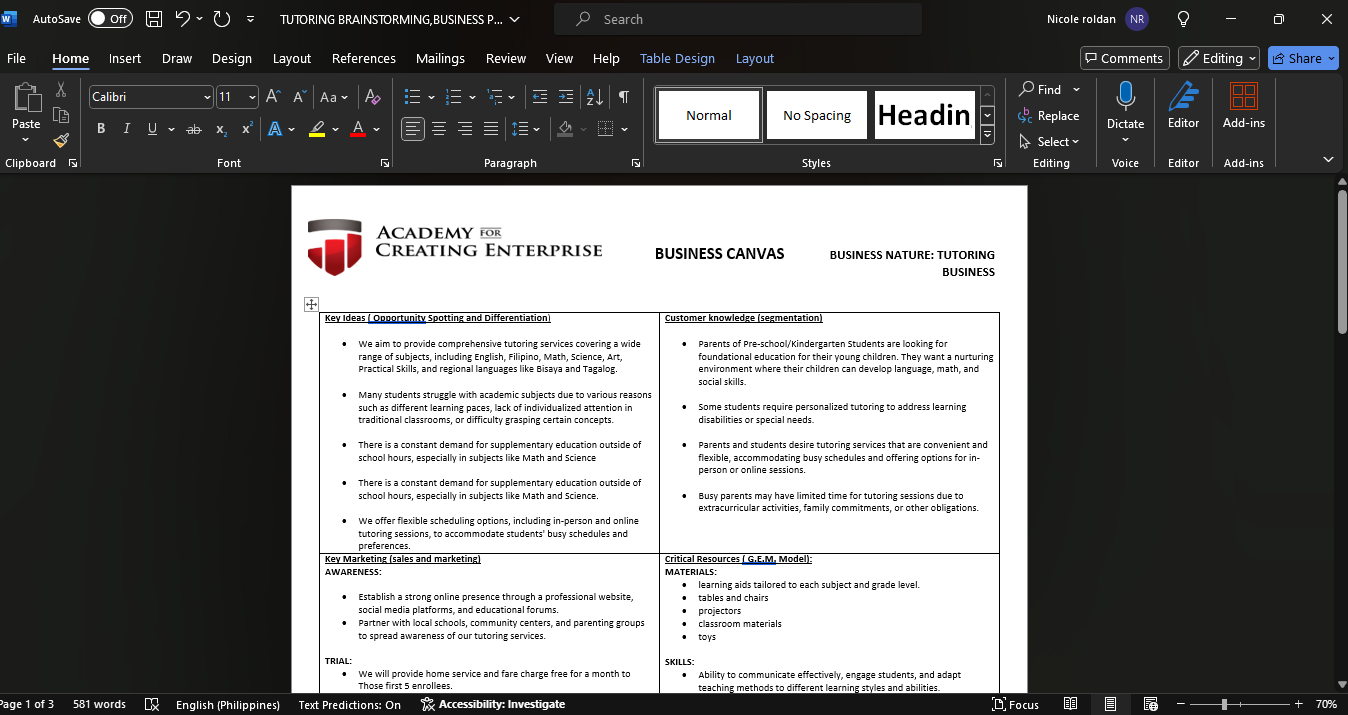The width and height of the screenshot is (1348, 715).
Task: Click the Paste clipboard icon
Action: tap(26, 98)
